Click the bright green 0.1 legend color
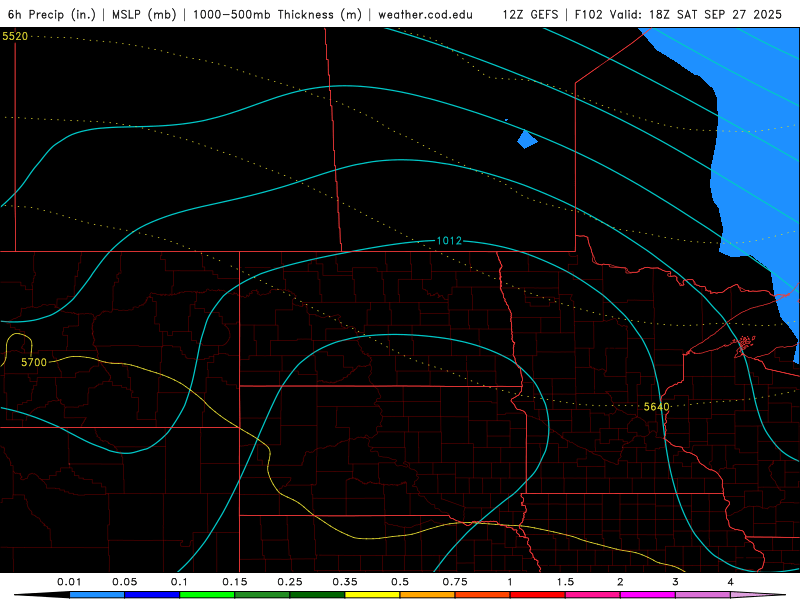The width and height of the screenshot is (800, 600). (207, 595)
